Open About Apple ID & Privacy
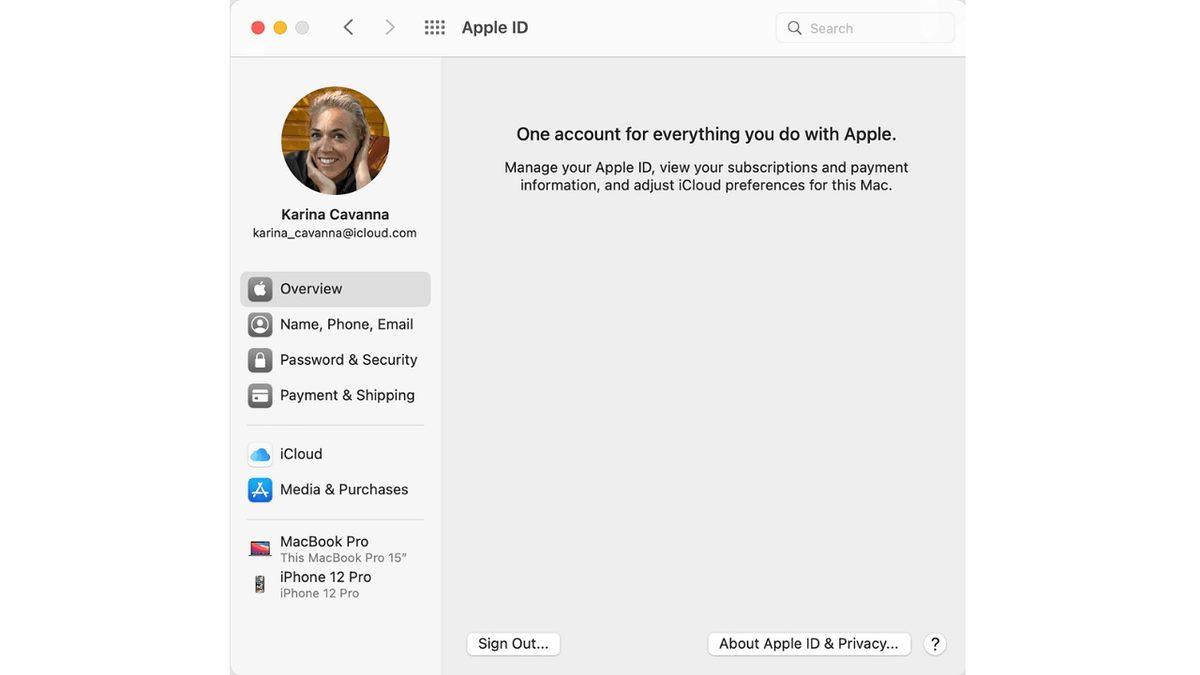 tap(809, 643)
